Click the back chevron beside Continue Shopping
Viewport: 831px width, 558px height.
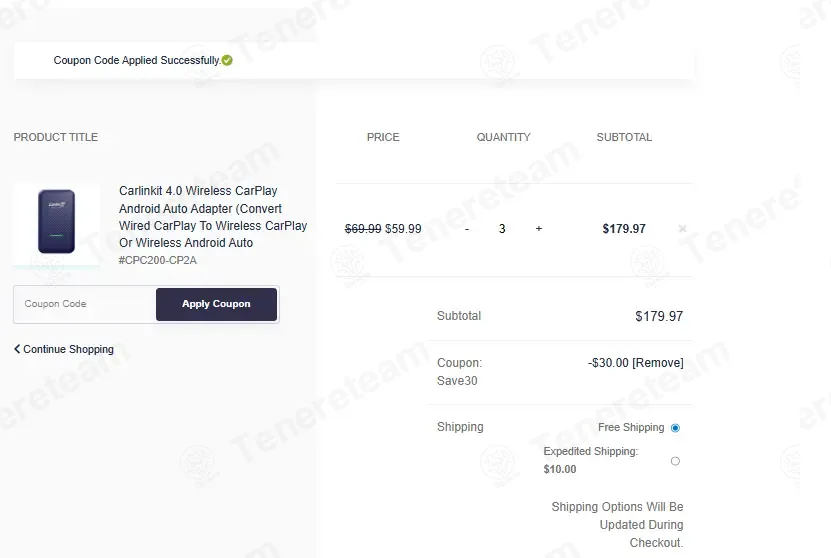17,349
